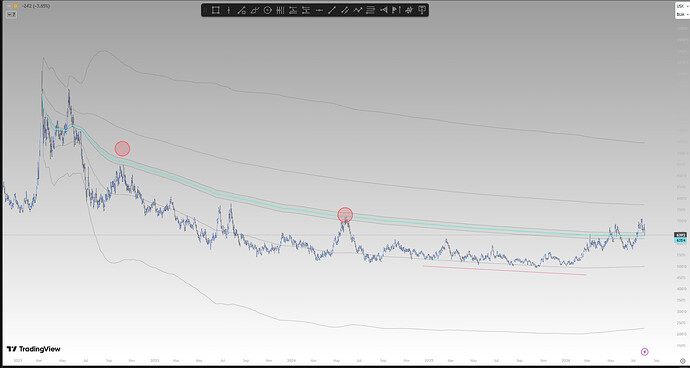Screen dimensions: 690x368
Task: Collapse the indicator legend box
Action: click(11, 14)
